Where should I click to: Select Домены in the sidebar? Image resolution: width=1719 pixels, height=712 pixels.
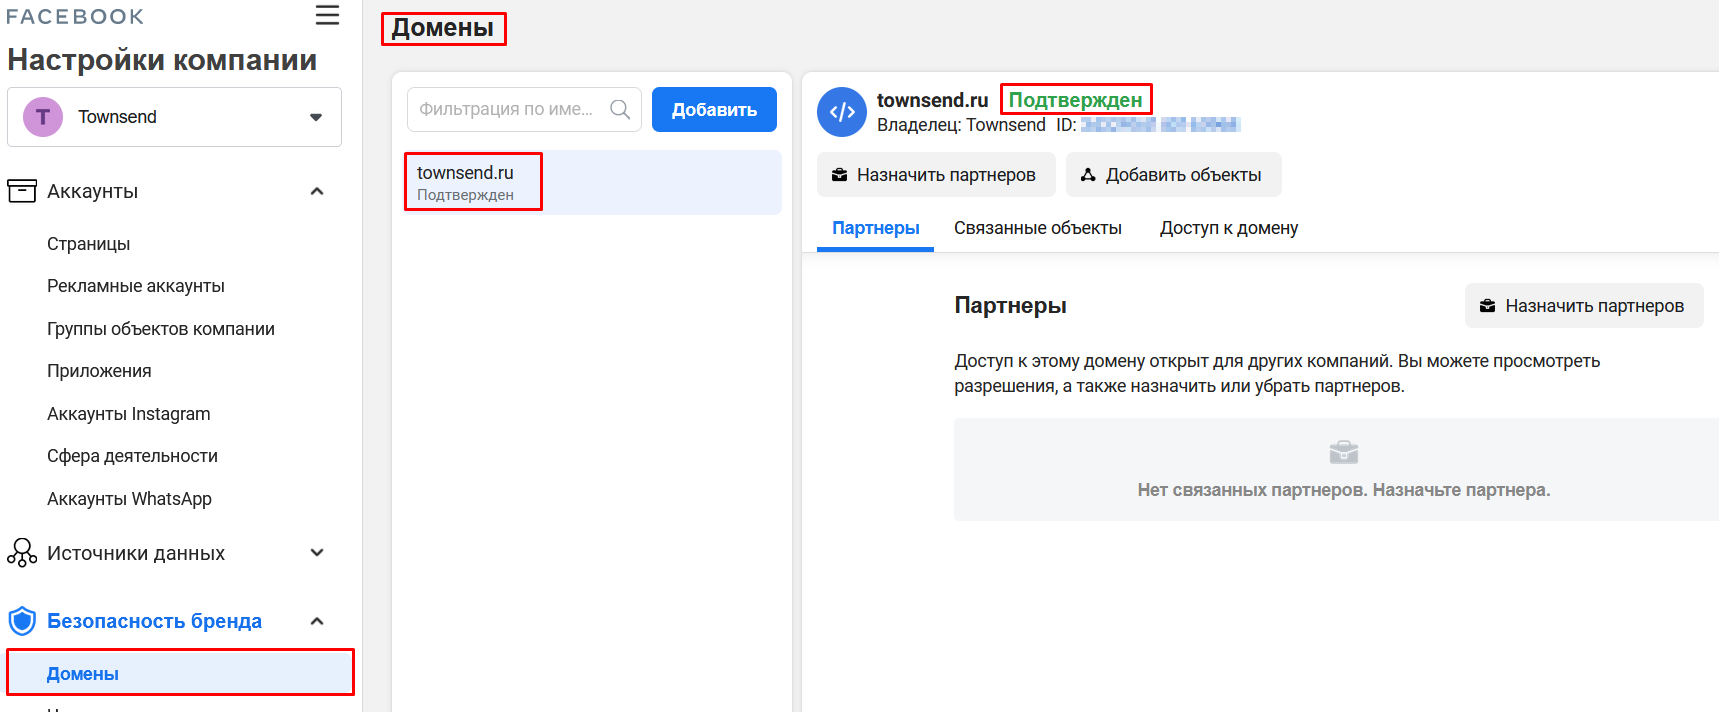[x=180, y=673]
